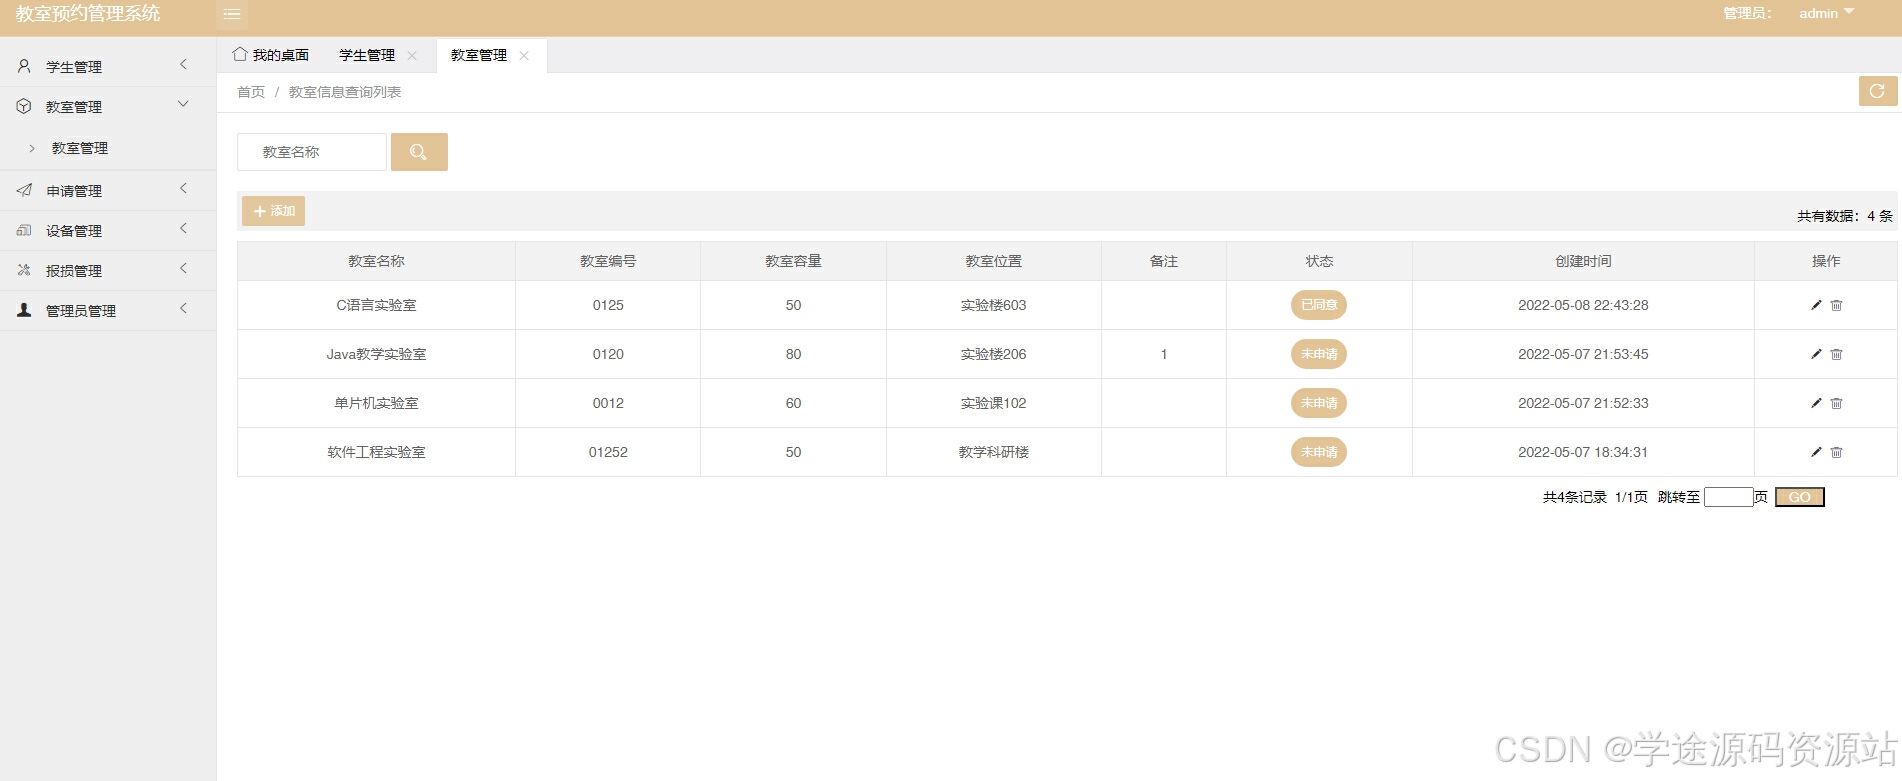Click the C语言实验室 name cell
The height and width of the screenshot is (781, 1902).
376,305
